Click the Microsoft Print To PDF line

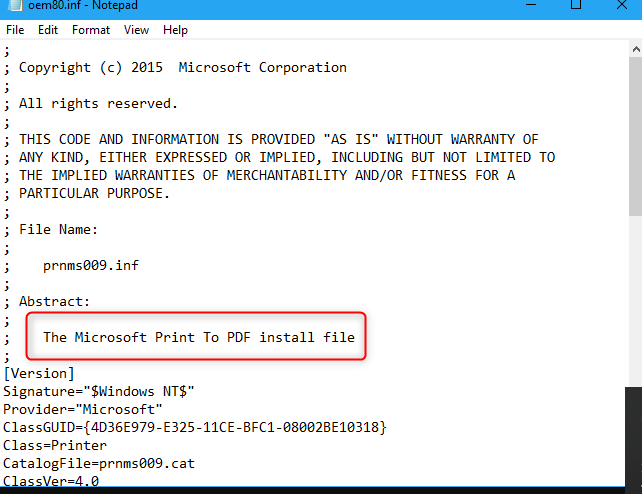pos(199,337)
